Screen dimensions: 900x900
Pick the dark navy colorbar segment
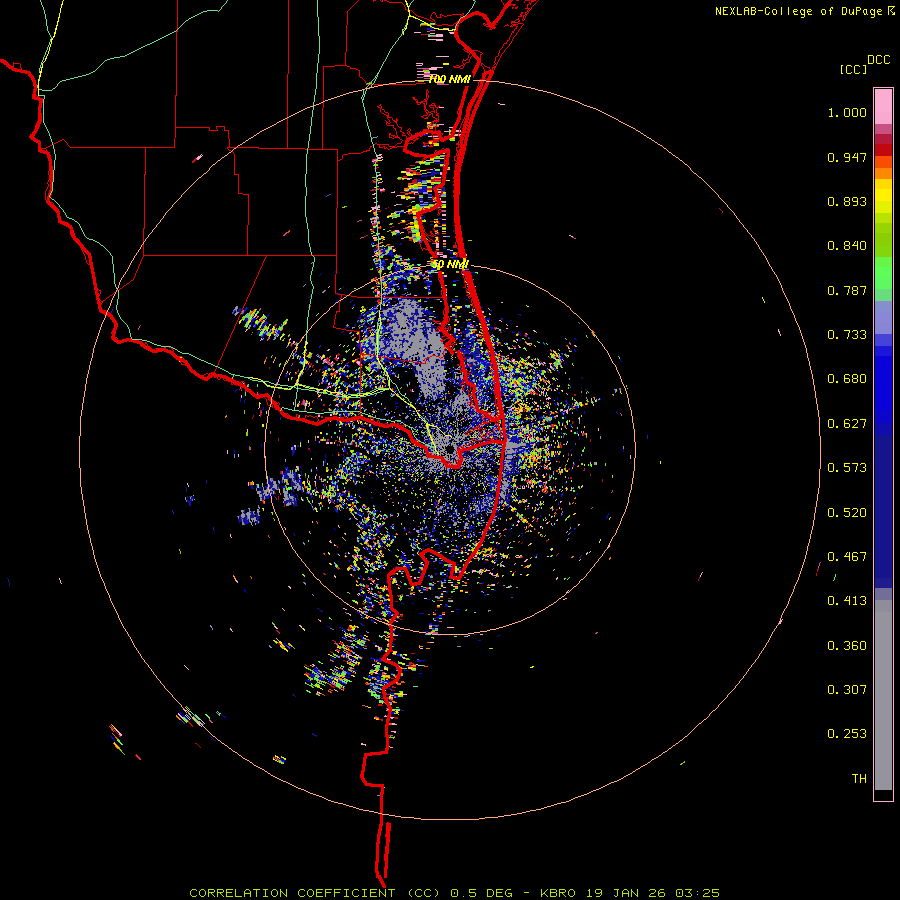click(x=883, y=511)
